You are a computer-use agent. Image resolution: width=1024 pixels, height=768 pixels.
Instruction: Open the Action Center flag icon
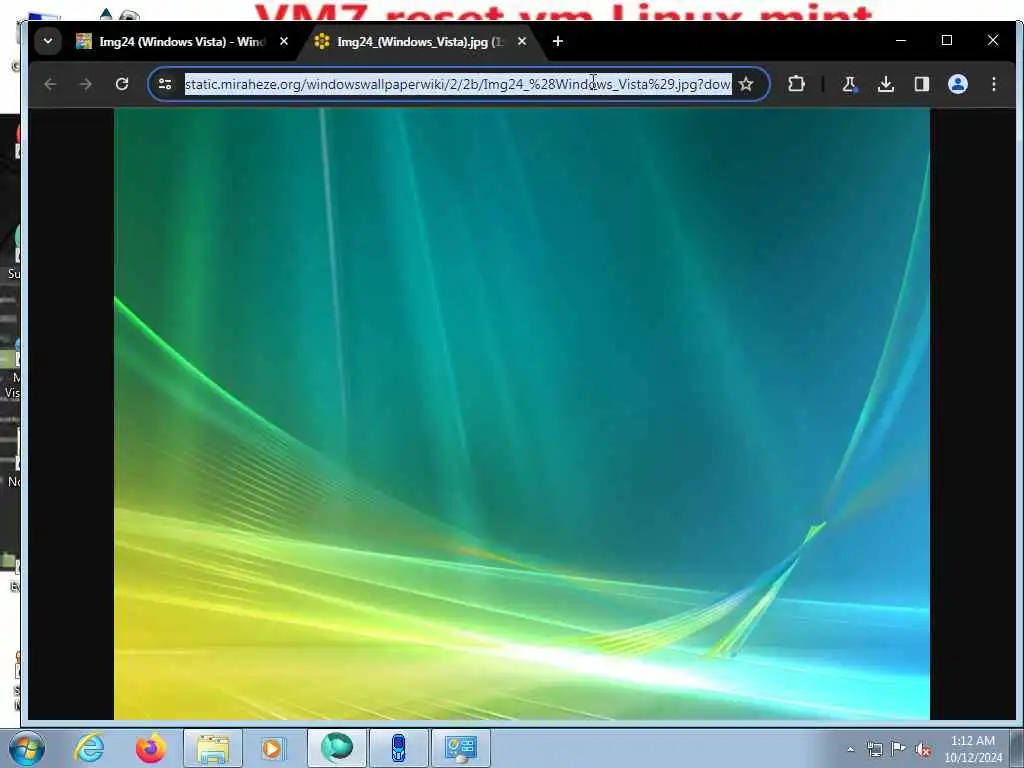(x=899, y=749)
